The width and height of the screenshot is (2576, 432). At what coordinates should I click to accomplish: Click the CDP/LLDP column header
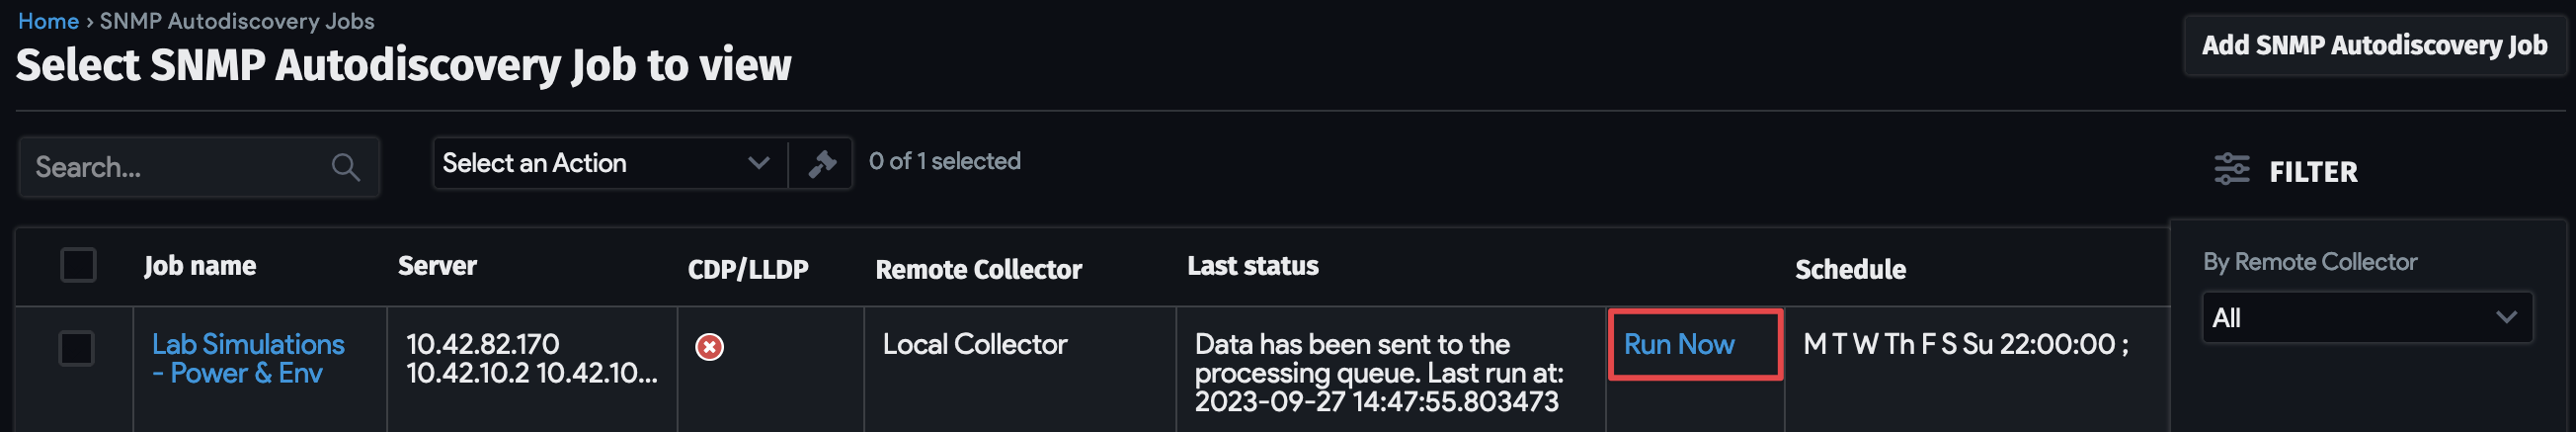pos(748,270)
